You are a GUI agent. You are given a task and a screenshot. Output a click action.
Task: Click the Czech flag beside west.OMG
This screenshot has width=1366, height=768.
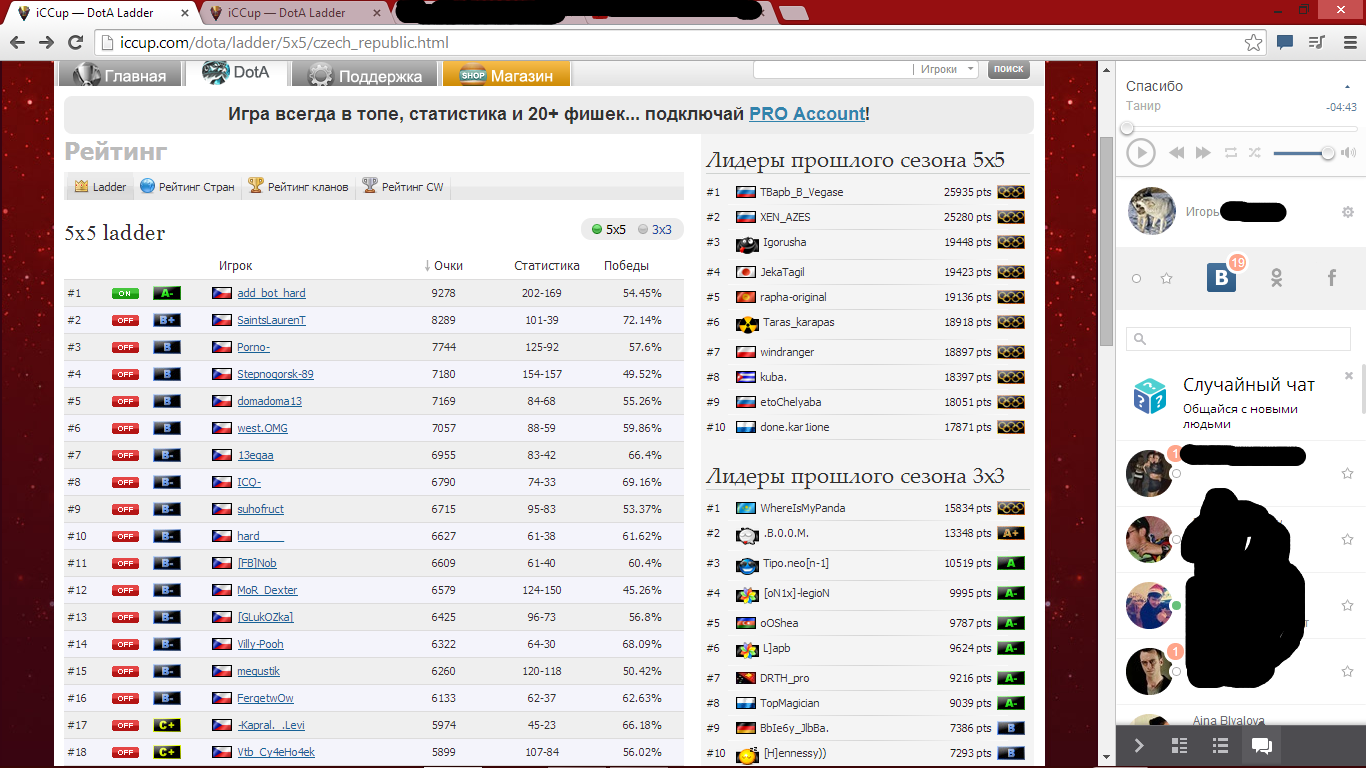tap(222, 428)
